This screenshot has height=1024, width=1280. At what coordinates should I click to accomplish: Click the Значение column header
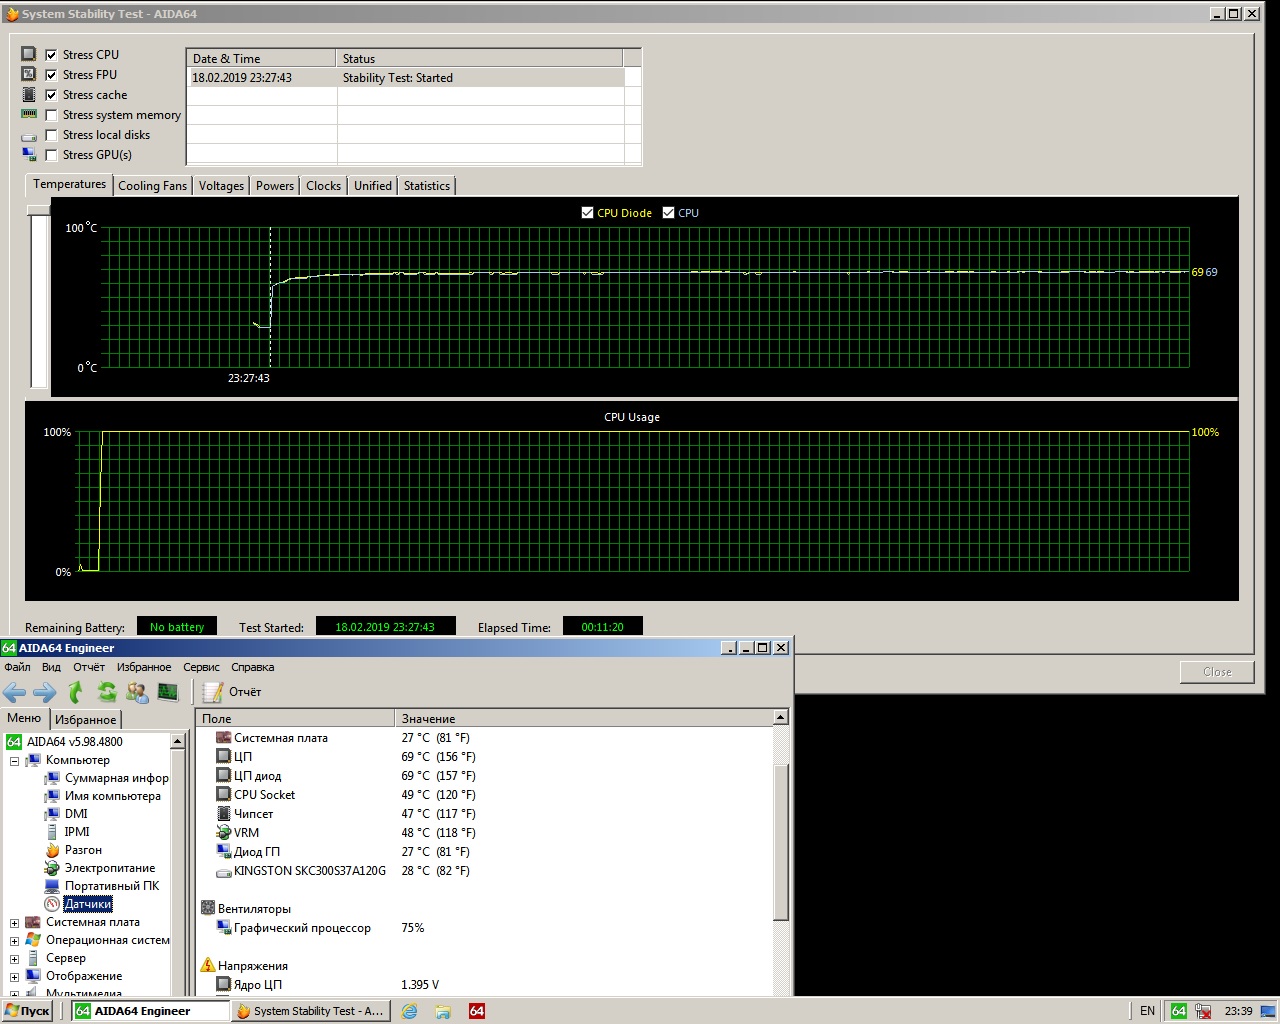pyautogui.click(x=584, y=718)
